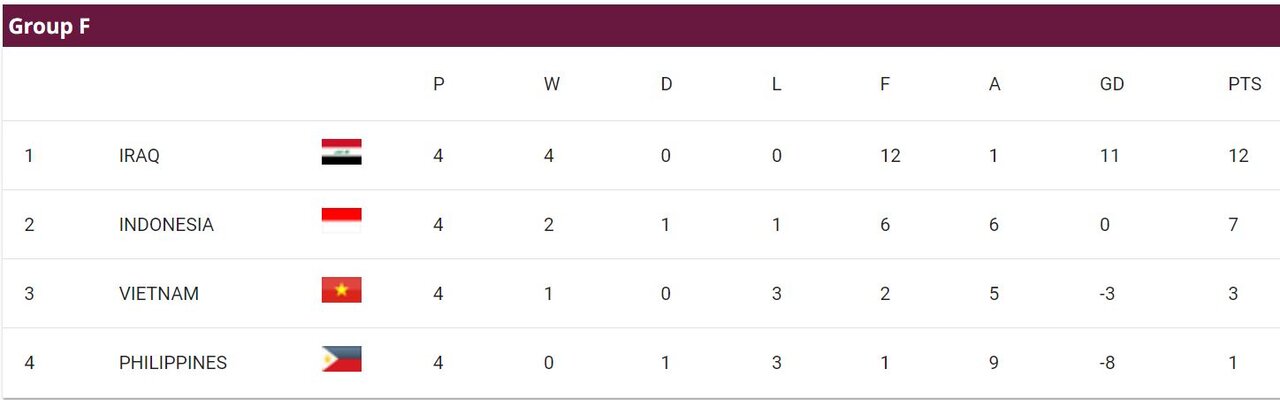Click the Indonesia flag icon

[x=341, y=221]
